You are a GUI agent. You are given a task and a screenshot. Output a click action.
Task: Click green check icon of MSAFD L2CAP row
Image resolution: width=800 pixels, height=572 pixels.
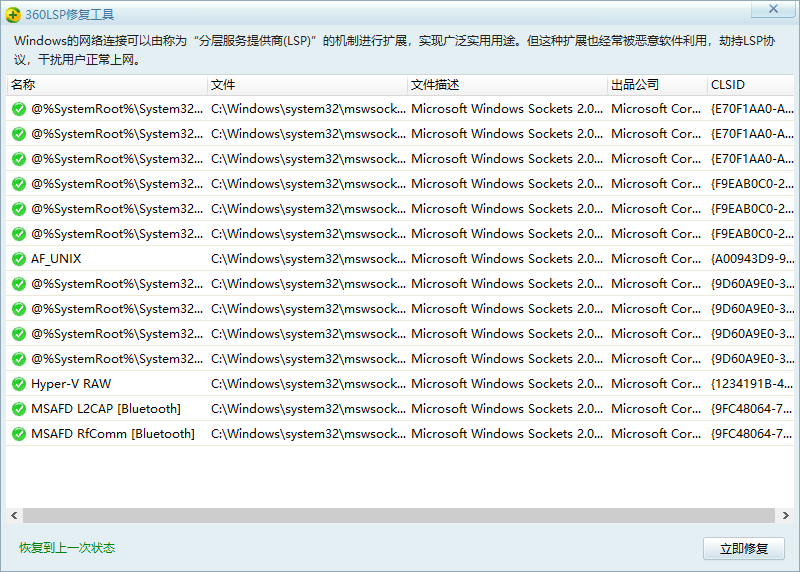(x=19, y=409)
